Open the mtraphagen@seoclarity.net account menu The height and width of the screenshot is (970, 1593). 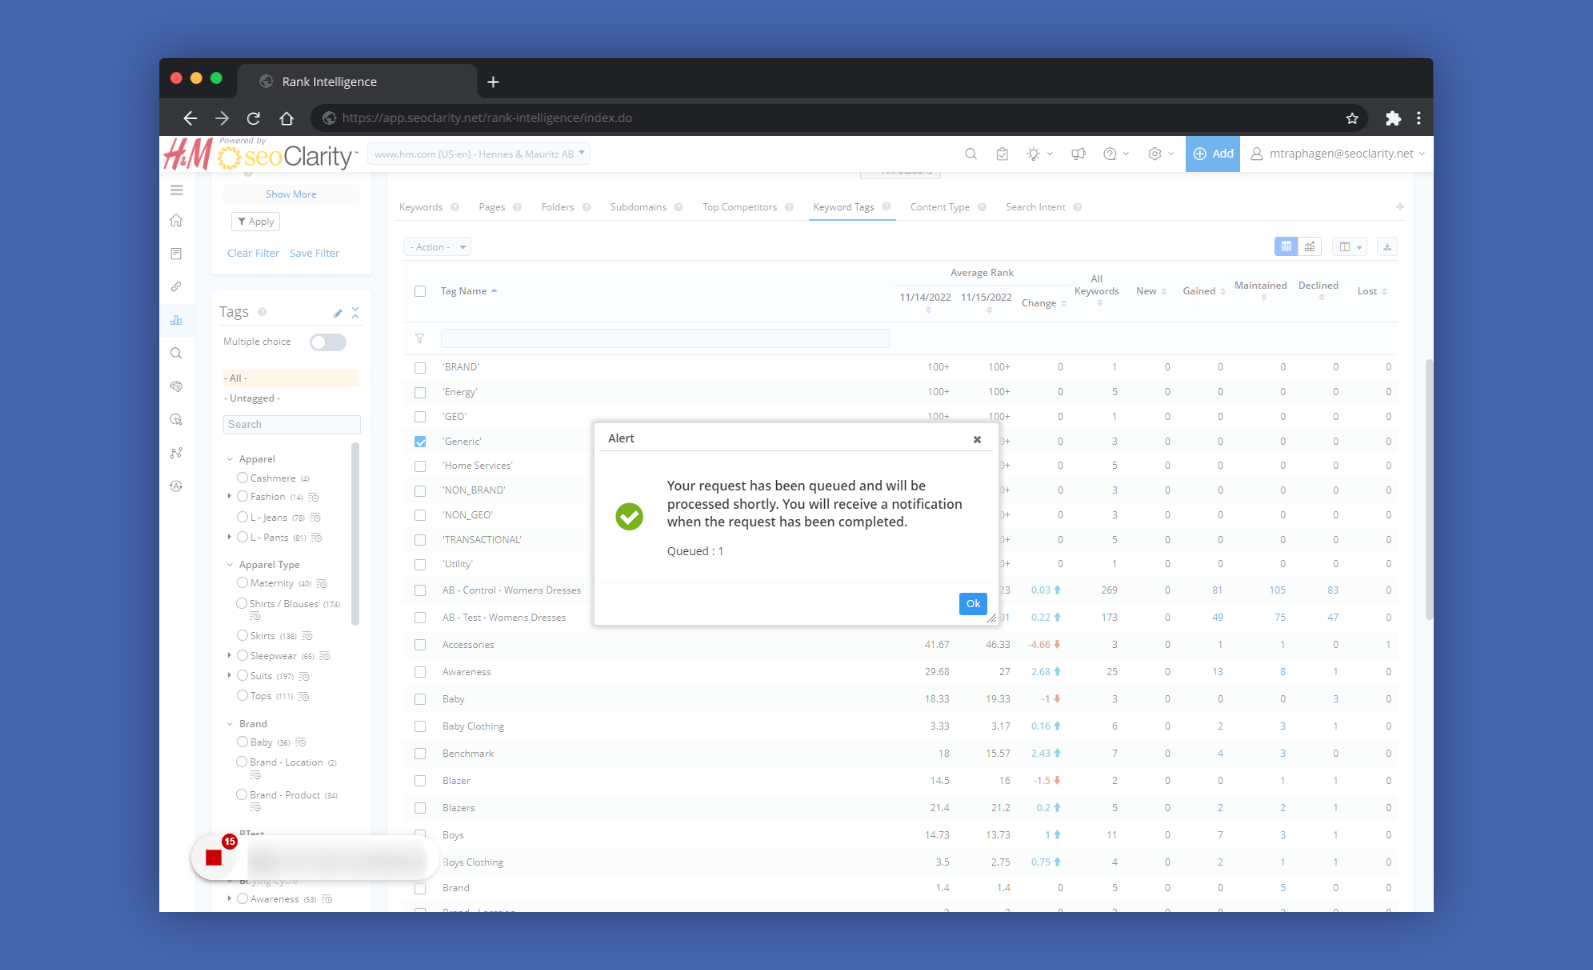coord(1338,154)
